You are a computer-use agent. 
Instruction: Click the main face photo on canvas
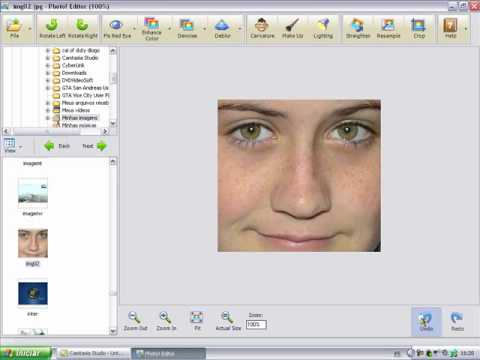[299, 175]
